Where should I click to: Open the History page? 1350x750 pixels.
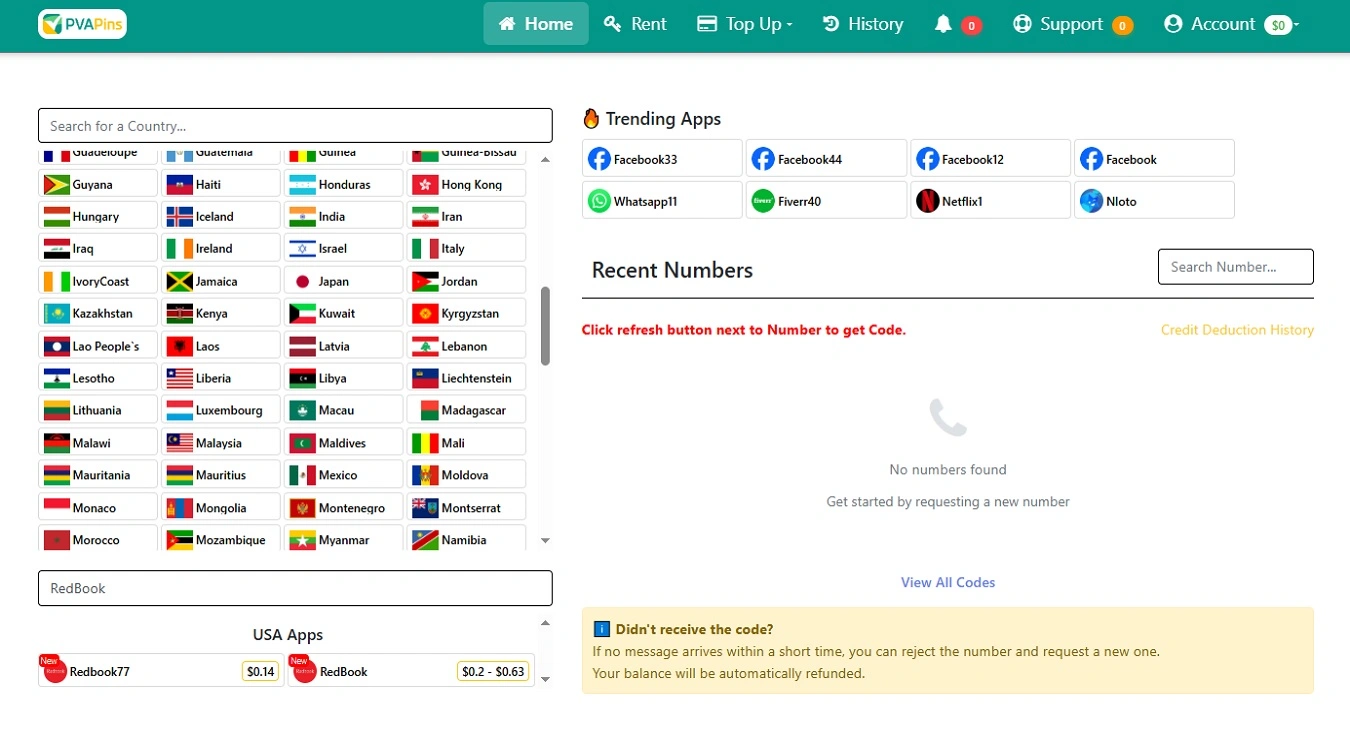pos(863,24)
